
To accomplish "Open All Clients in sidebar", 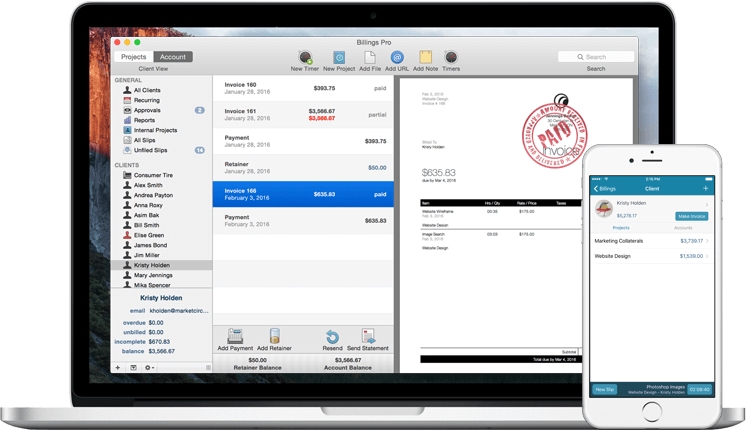I will pyautogui.click(x=147, y=90).
